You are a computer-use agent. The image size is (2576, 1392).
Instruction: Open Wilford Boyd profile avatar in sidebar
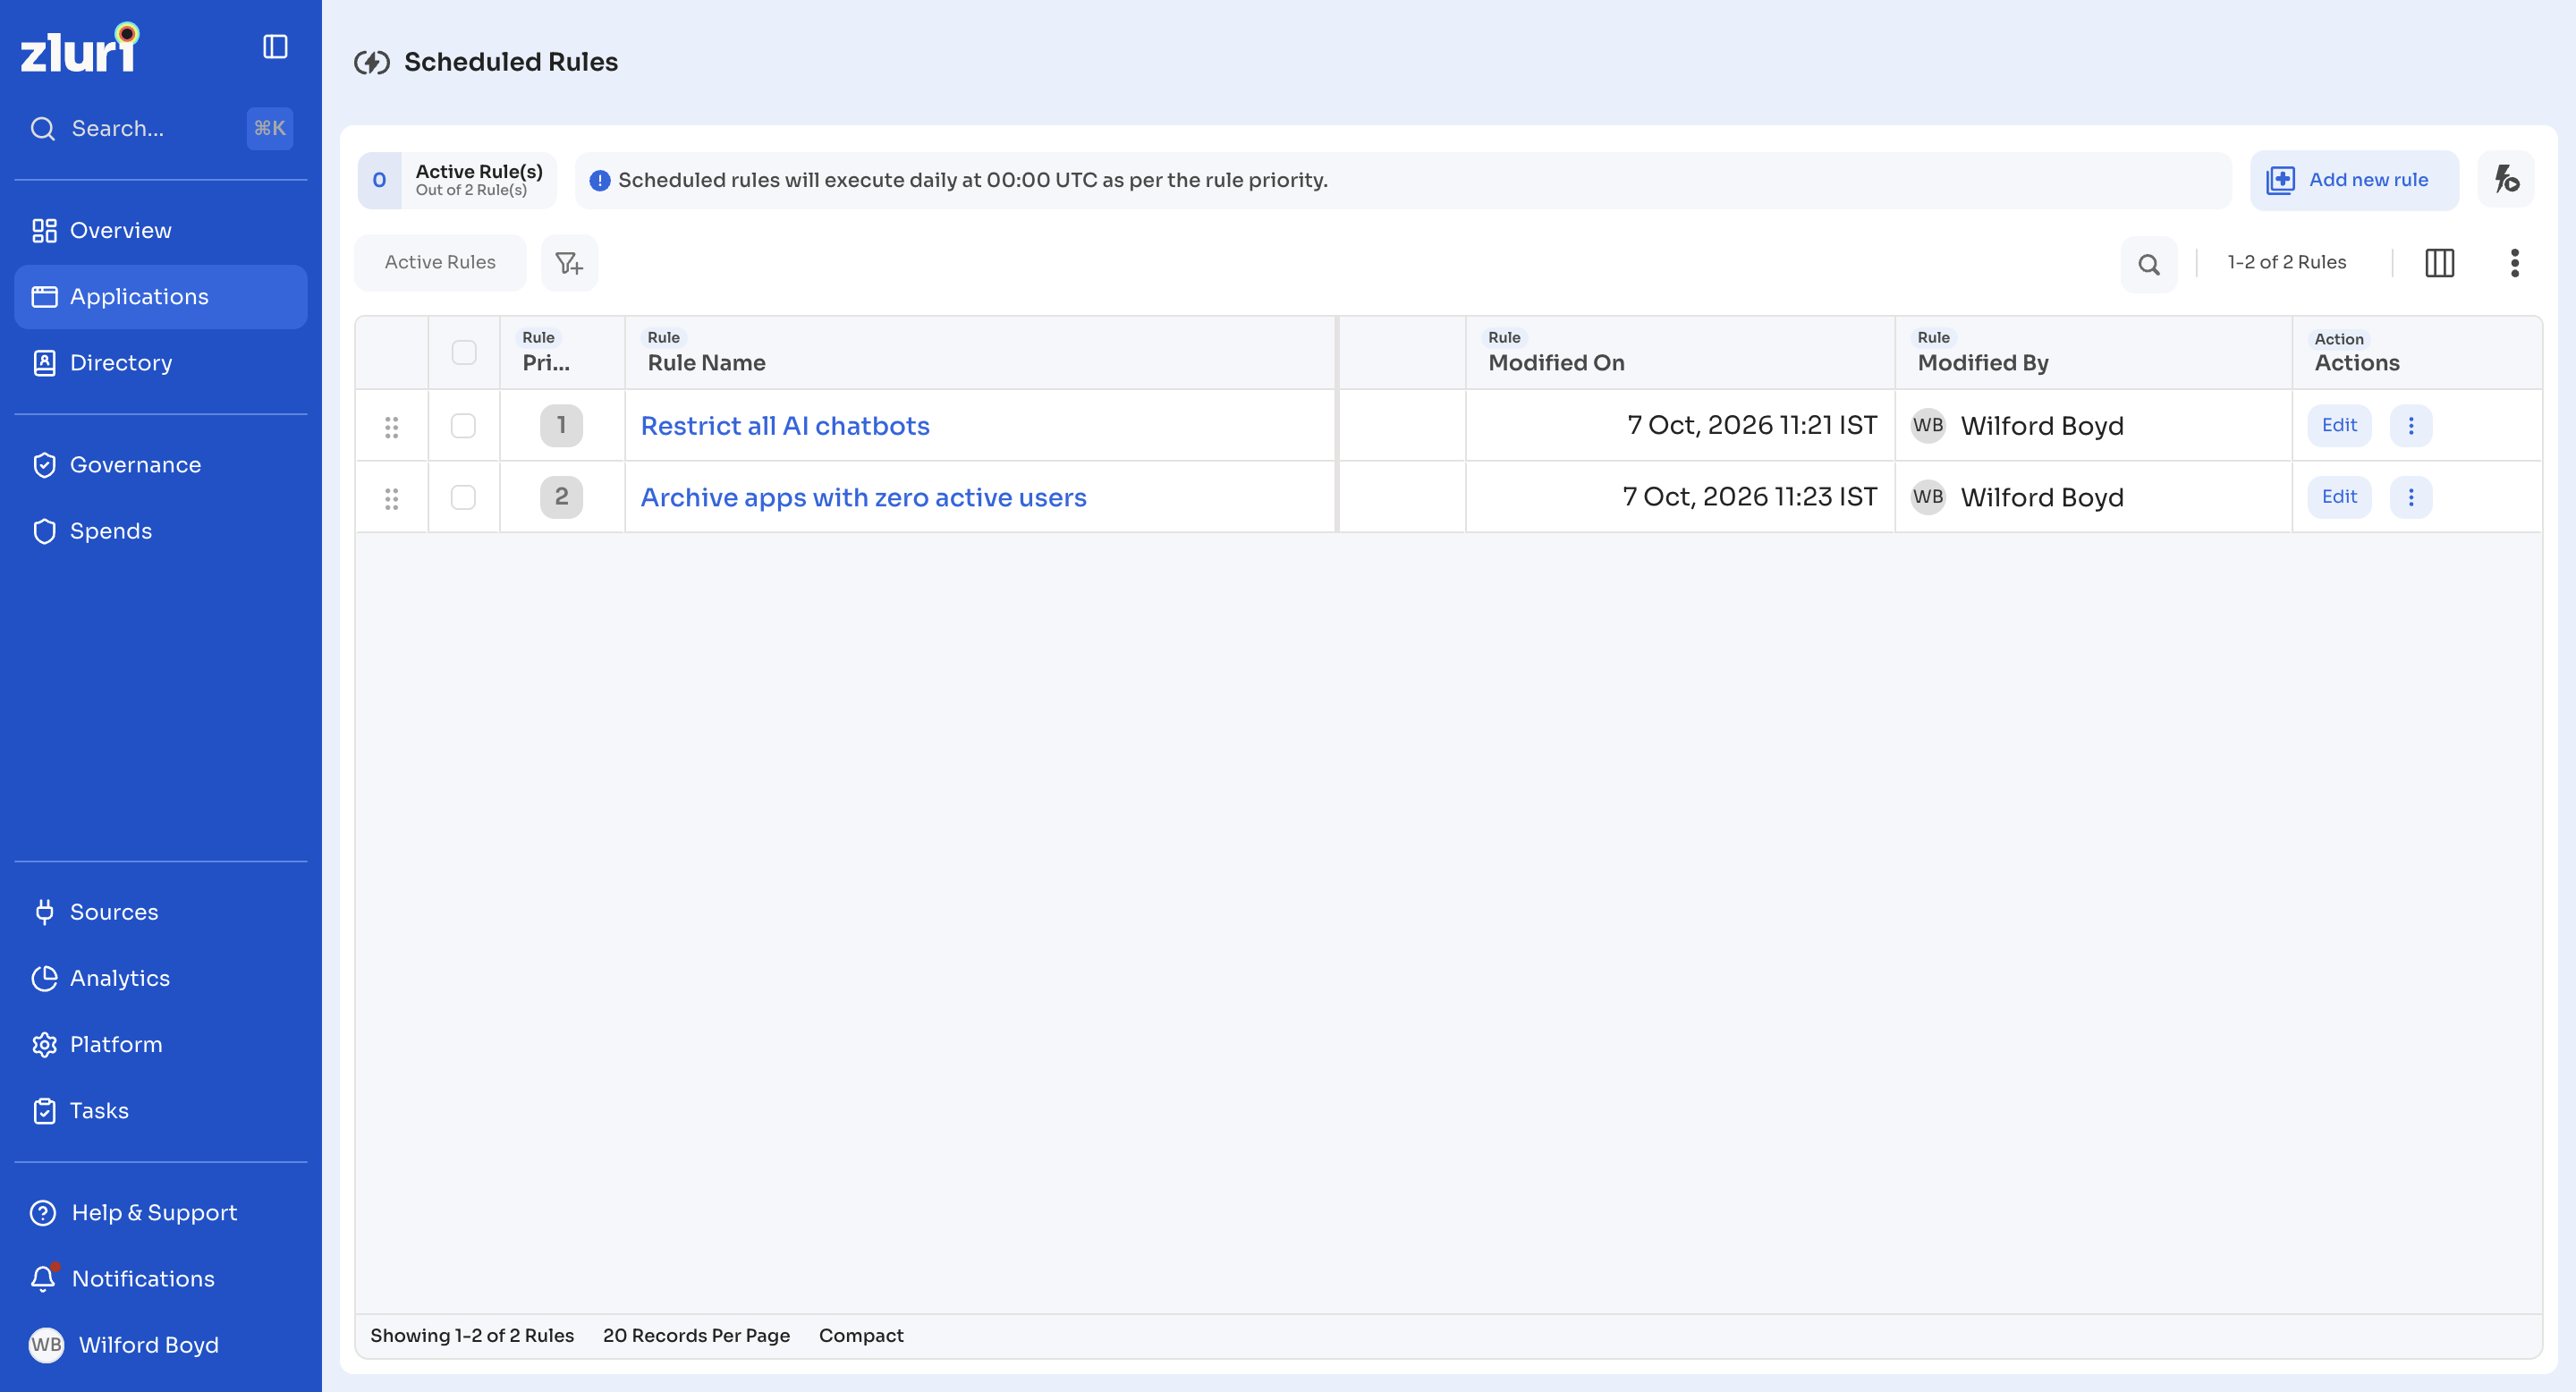46,1344
